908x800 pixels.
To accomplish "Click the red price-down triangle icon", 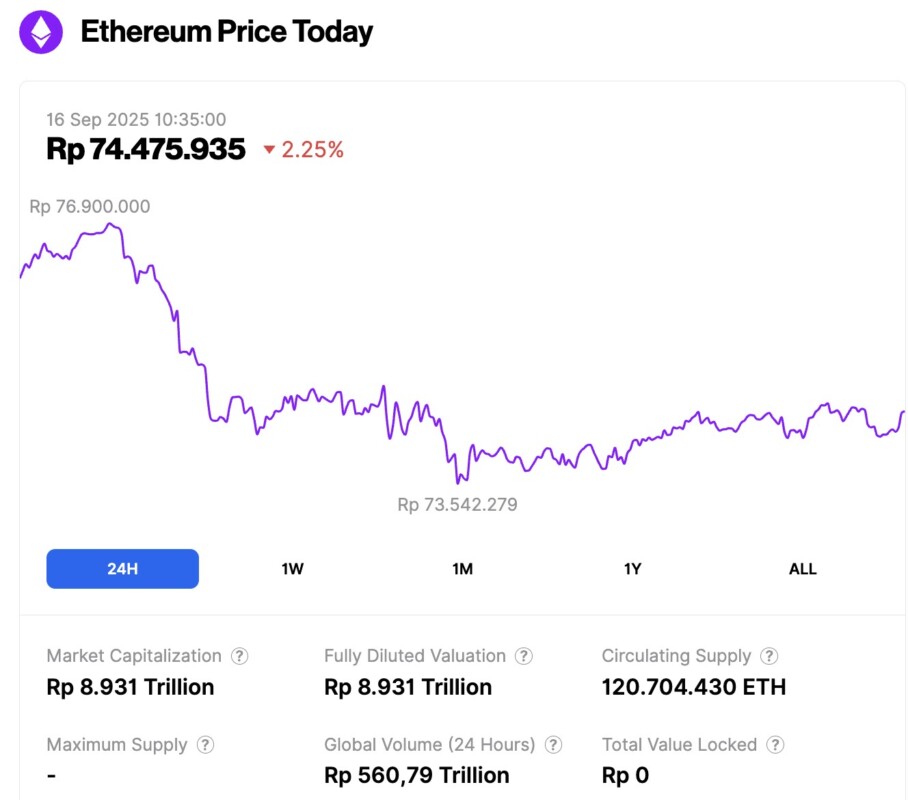I will coord(269,150).
